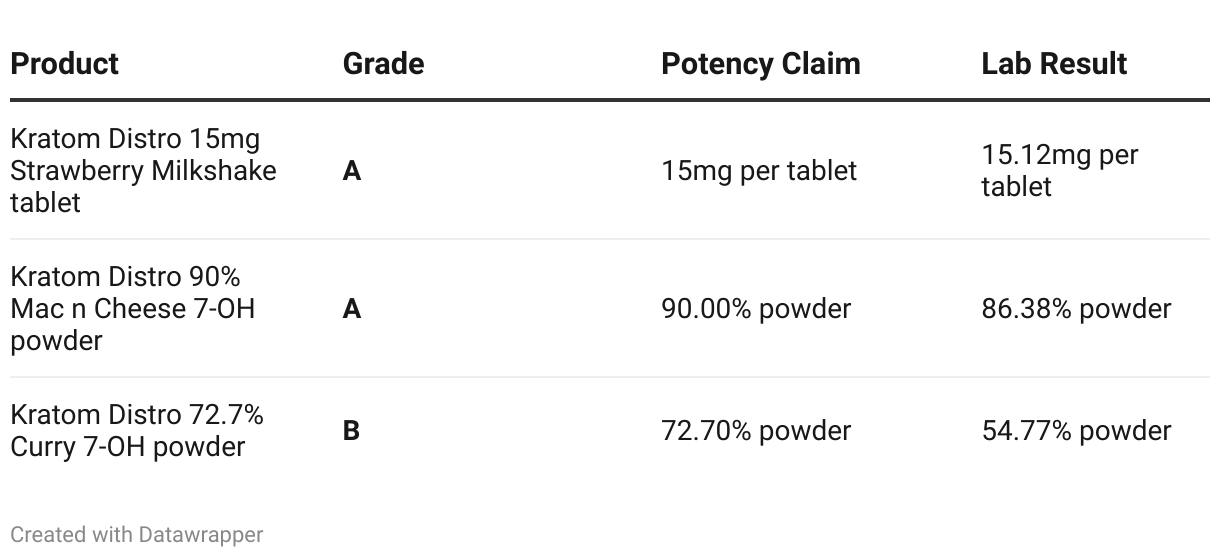Click grade A for Strawberry Milkshake tablet
Screen dimensions: 1220x558
tap(351, 171)
